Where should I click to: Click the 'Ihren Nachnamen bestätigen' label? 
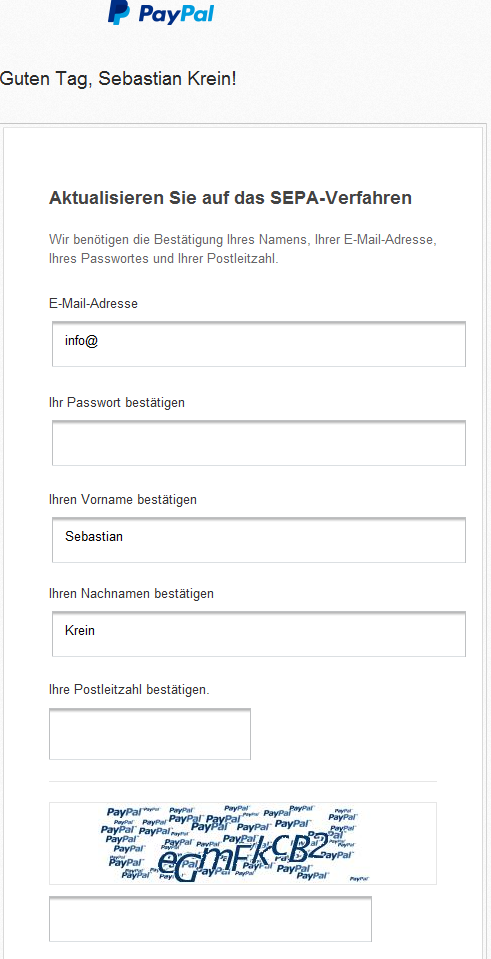tap(131, 593)
